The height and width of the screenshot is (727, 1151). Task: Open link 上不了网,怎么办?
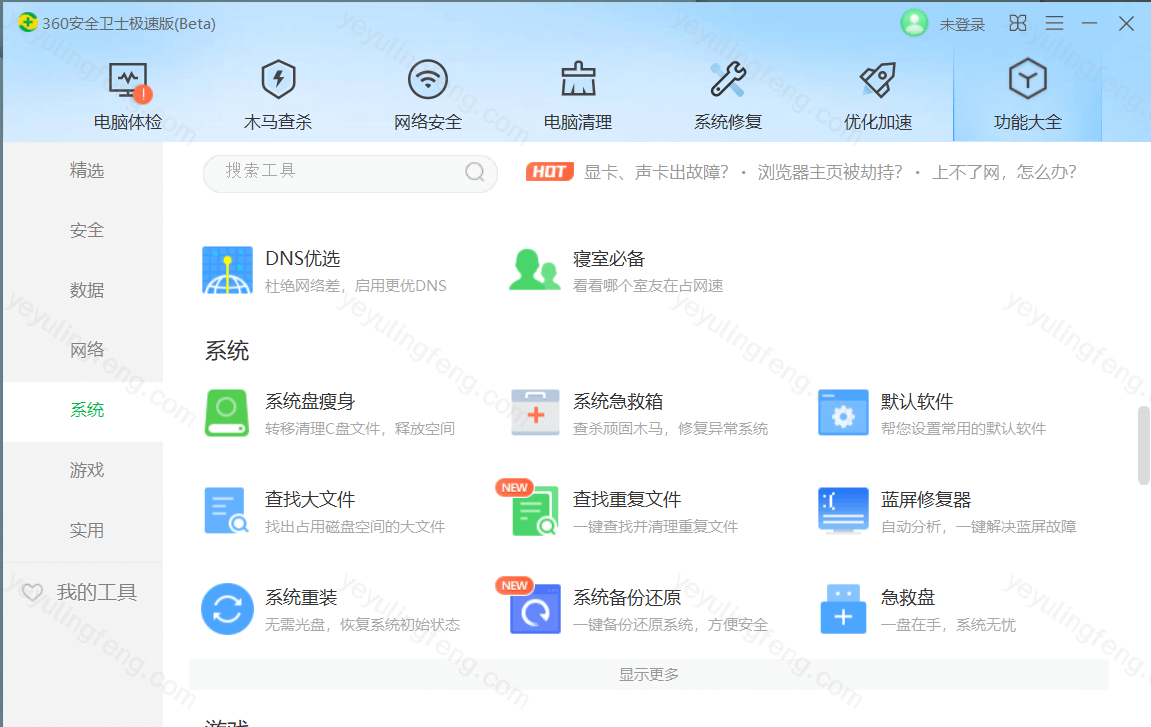click(x=1004, y=172)
